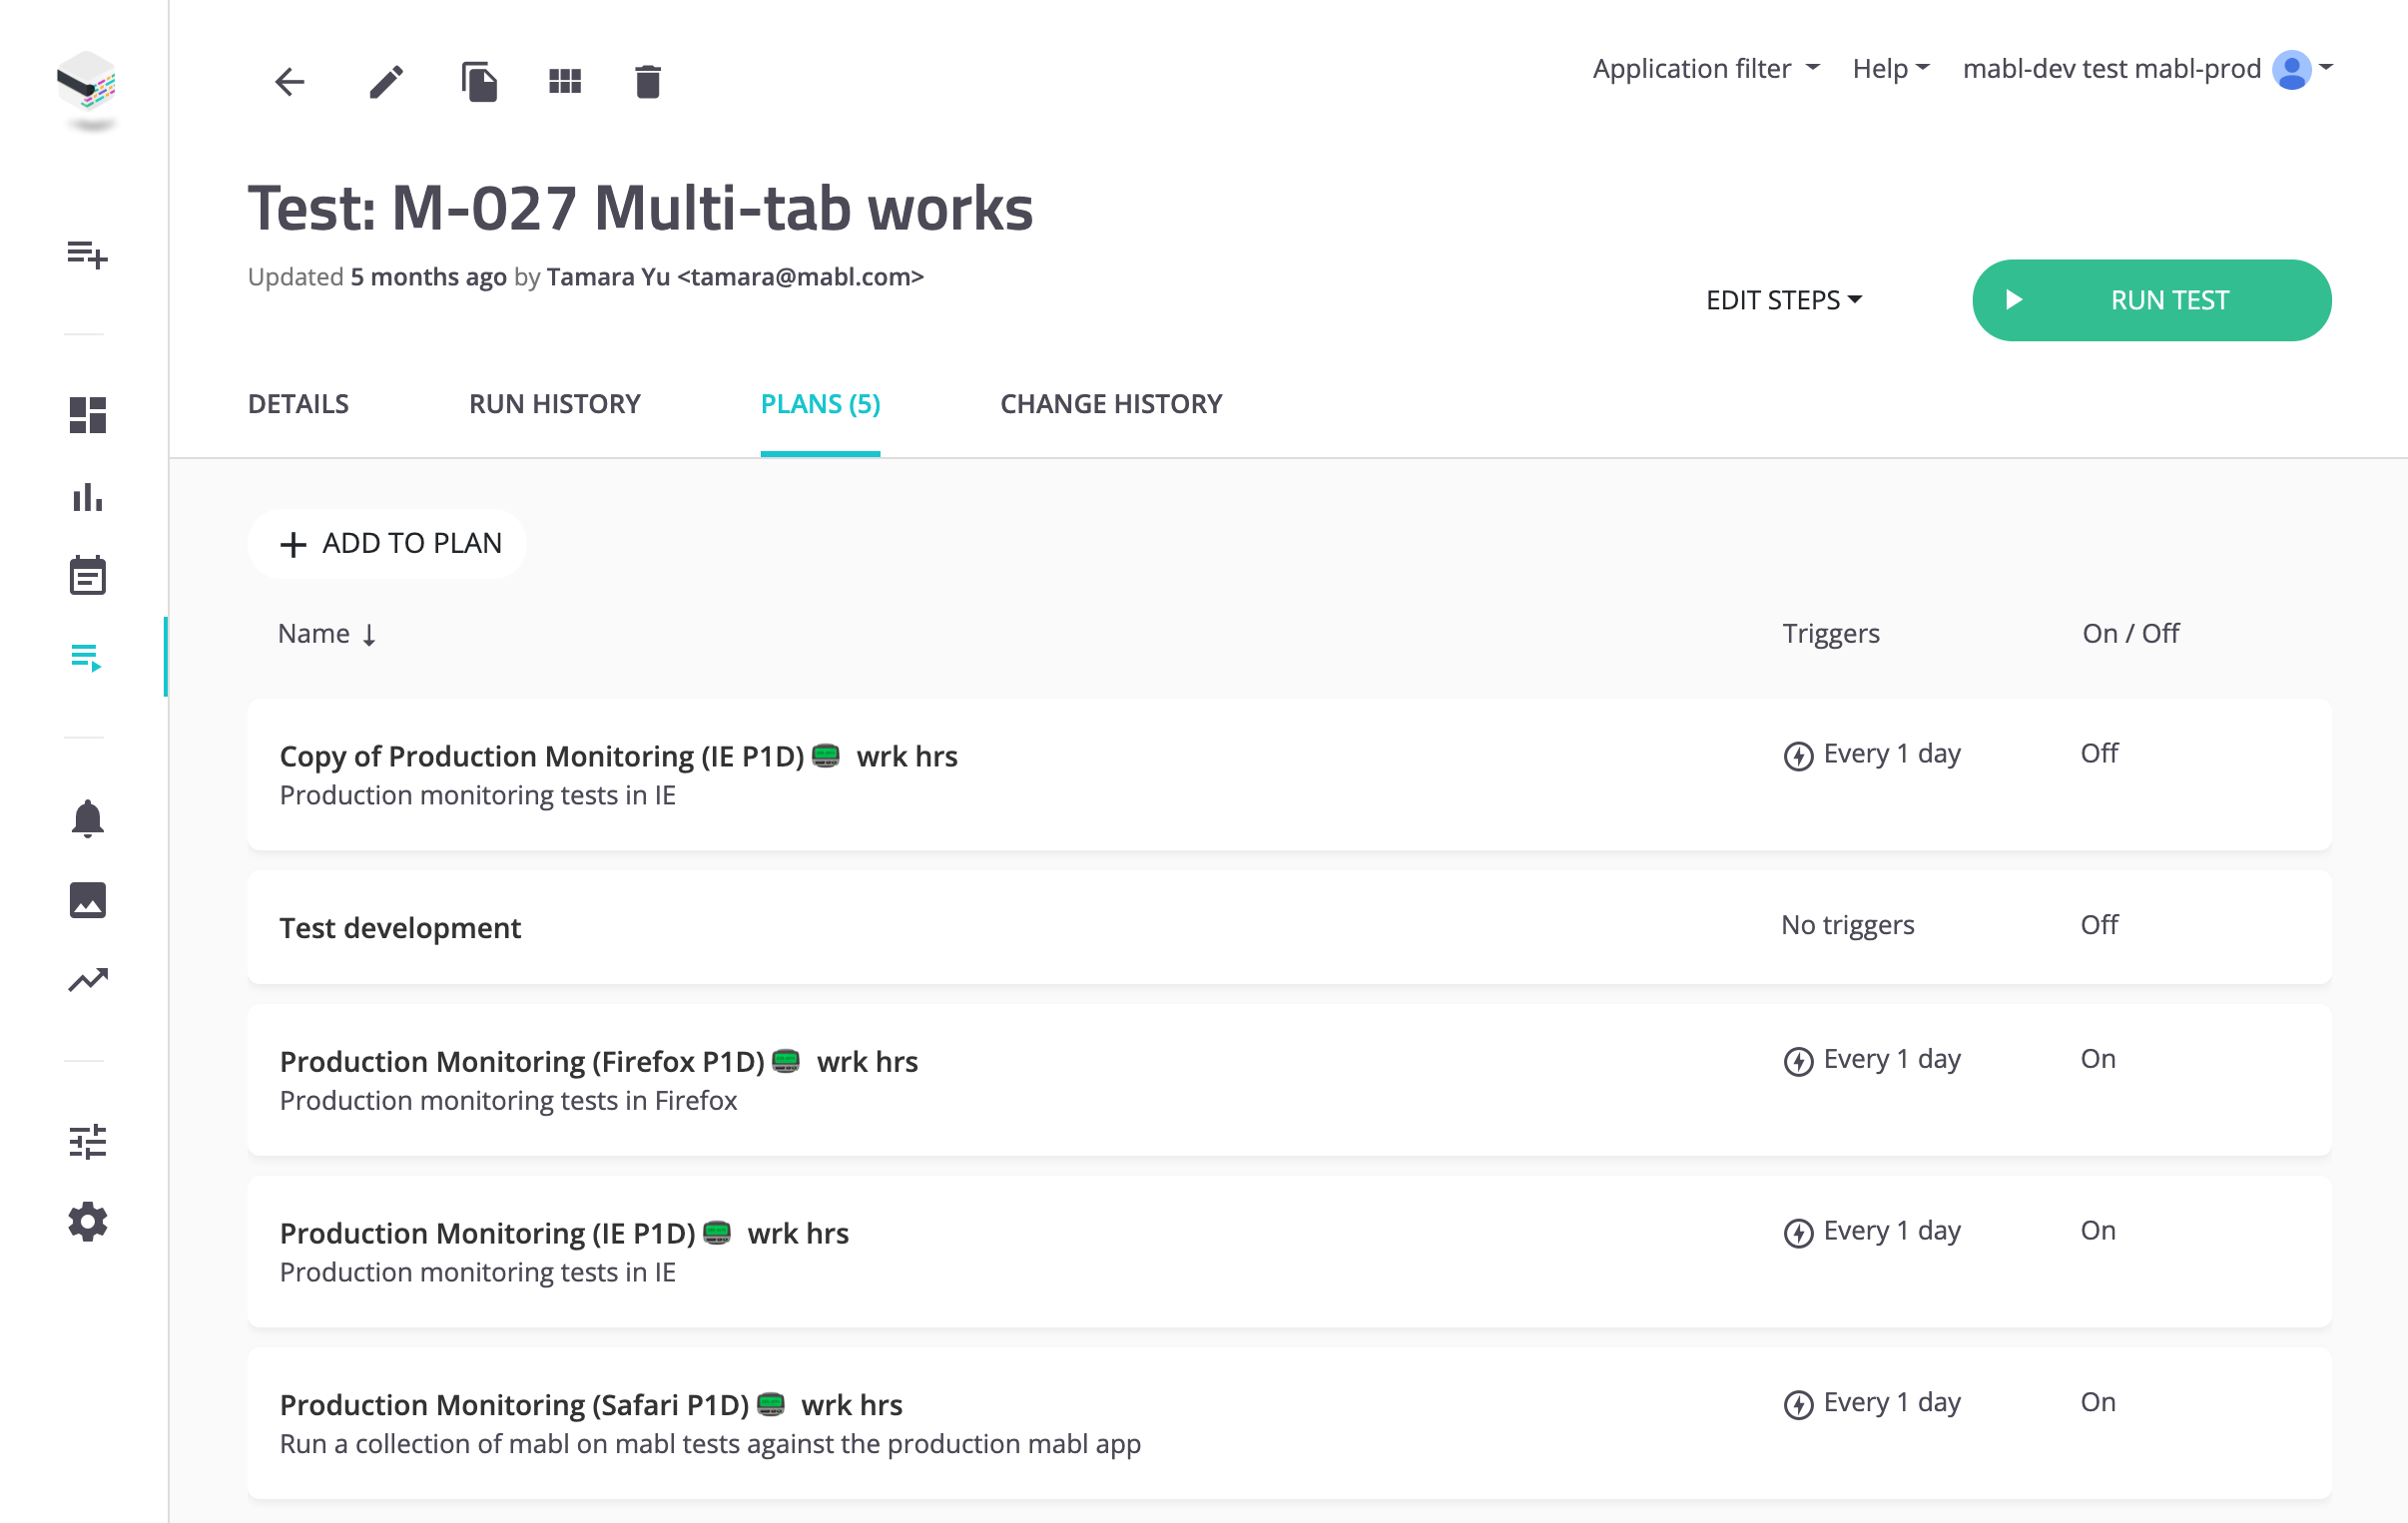Click green label icon on Copy of Production Monitoring
Viewport: 2408px width, 1523px height.
tap(825, 755)
